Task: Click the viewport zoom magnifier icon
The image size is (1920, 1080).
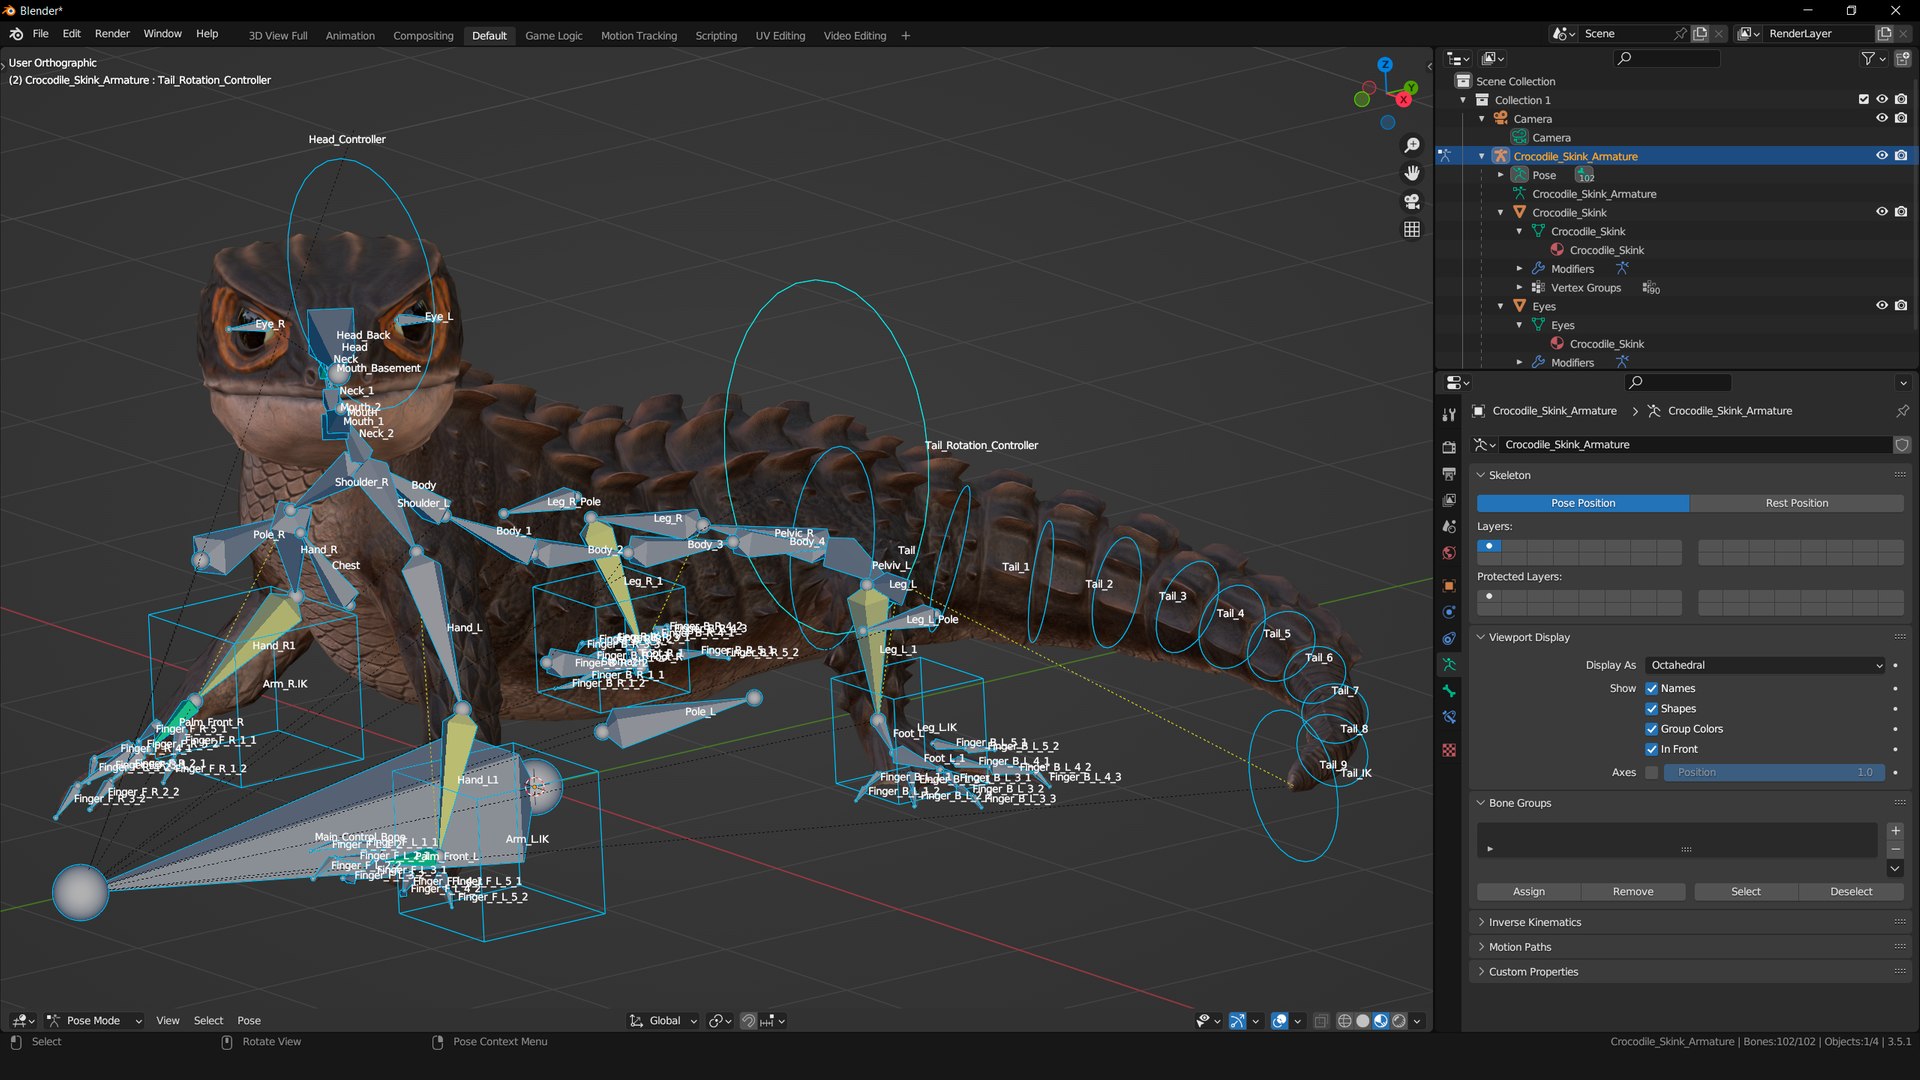Action: coord(1411,146)
